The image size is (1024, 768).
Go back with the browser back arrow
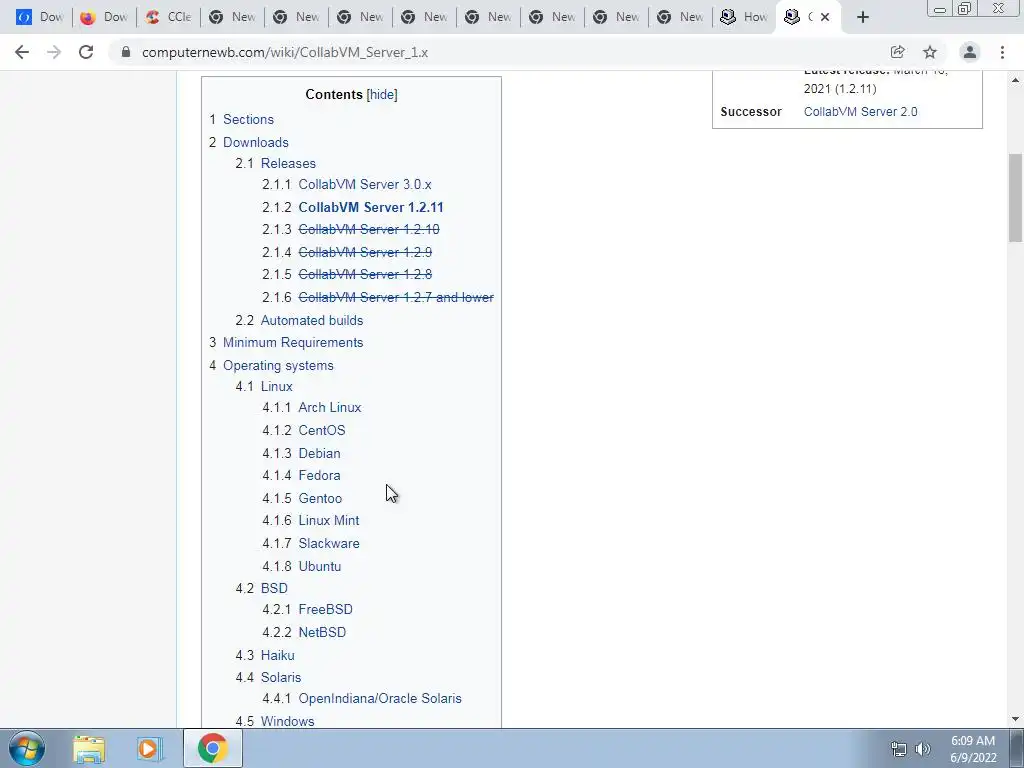pos(22,52)
